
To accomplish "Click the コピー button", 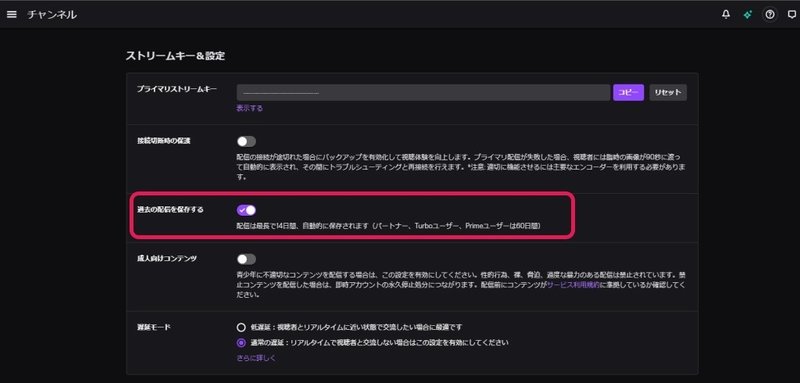I will tap(628, 92).
